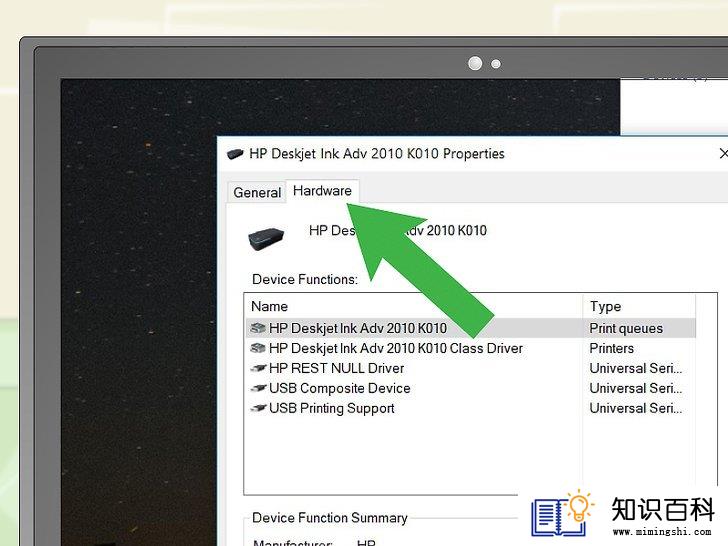Image resolution: width=728 pixels, height=546 pixels.
Task: Click the USB icon beside USB Printing Support
Action: pyautogui.click(x=258, y=409)
